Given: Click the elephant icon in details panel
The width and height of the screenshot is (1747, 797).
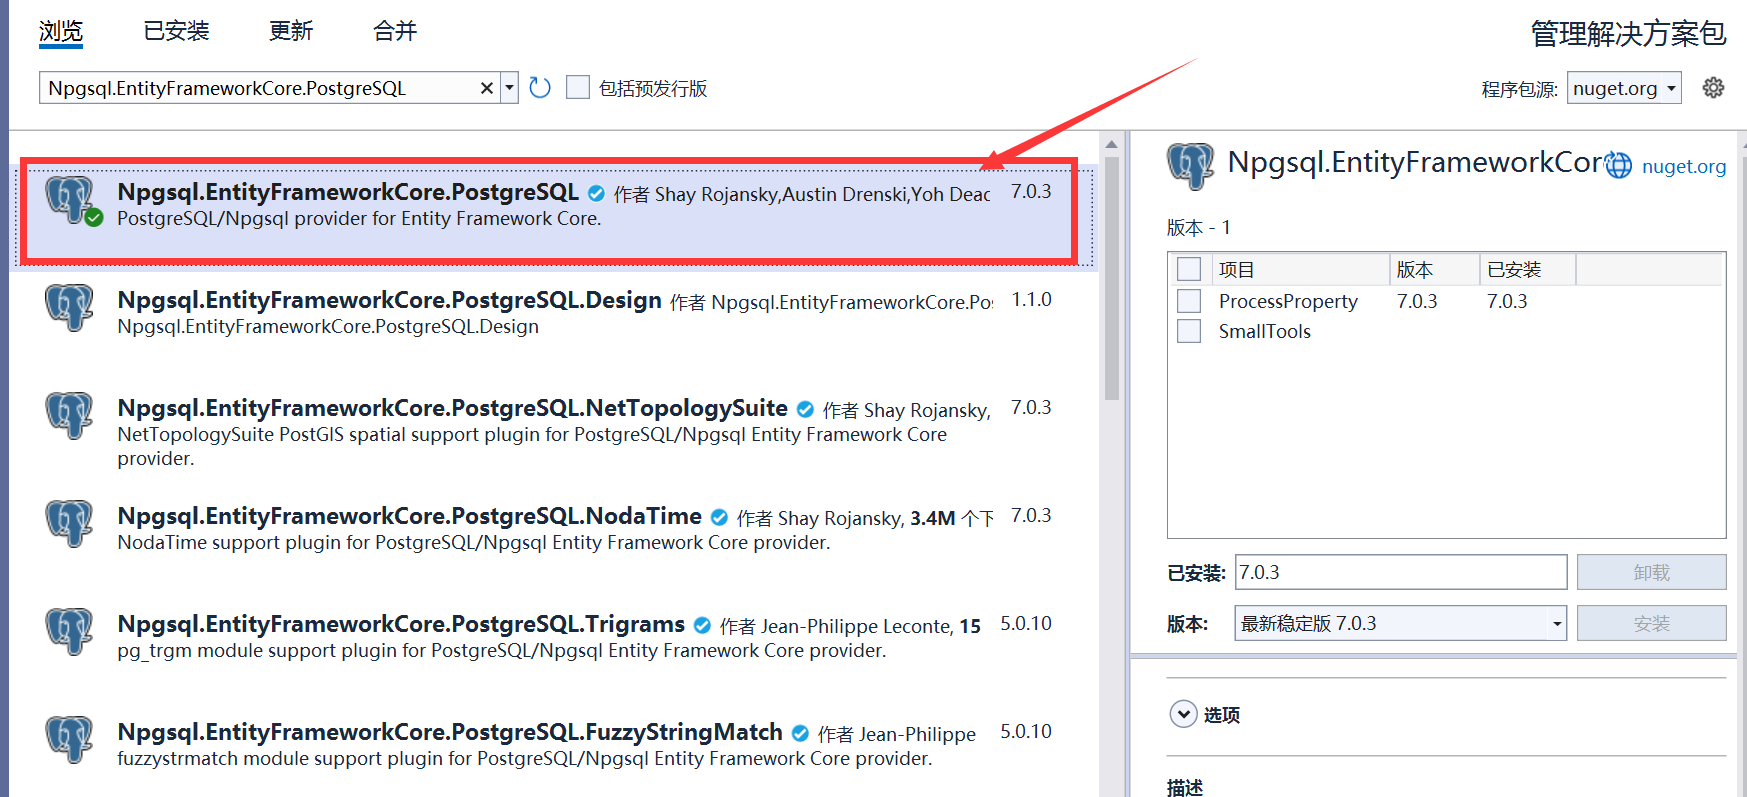Looking at the screenshot, I should [x=1190, y=165].
